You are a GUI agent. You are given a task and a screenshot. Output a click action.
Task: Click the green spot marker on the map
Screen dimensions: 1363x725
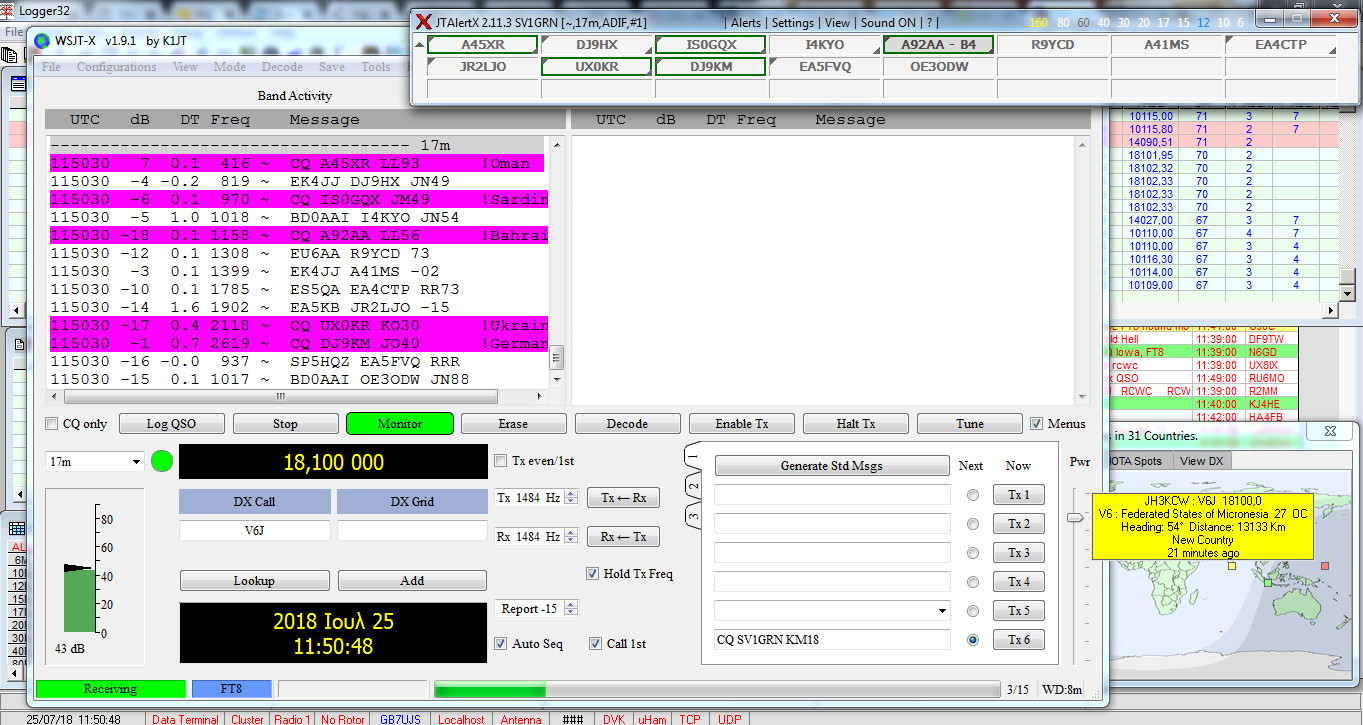(x=1268, y=581)
